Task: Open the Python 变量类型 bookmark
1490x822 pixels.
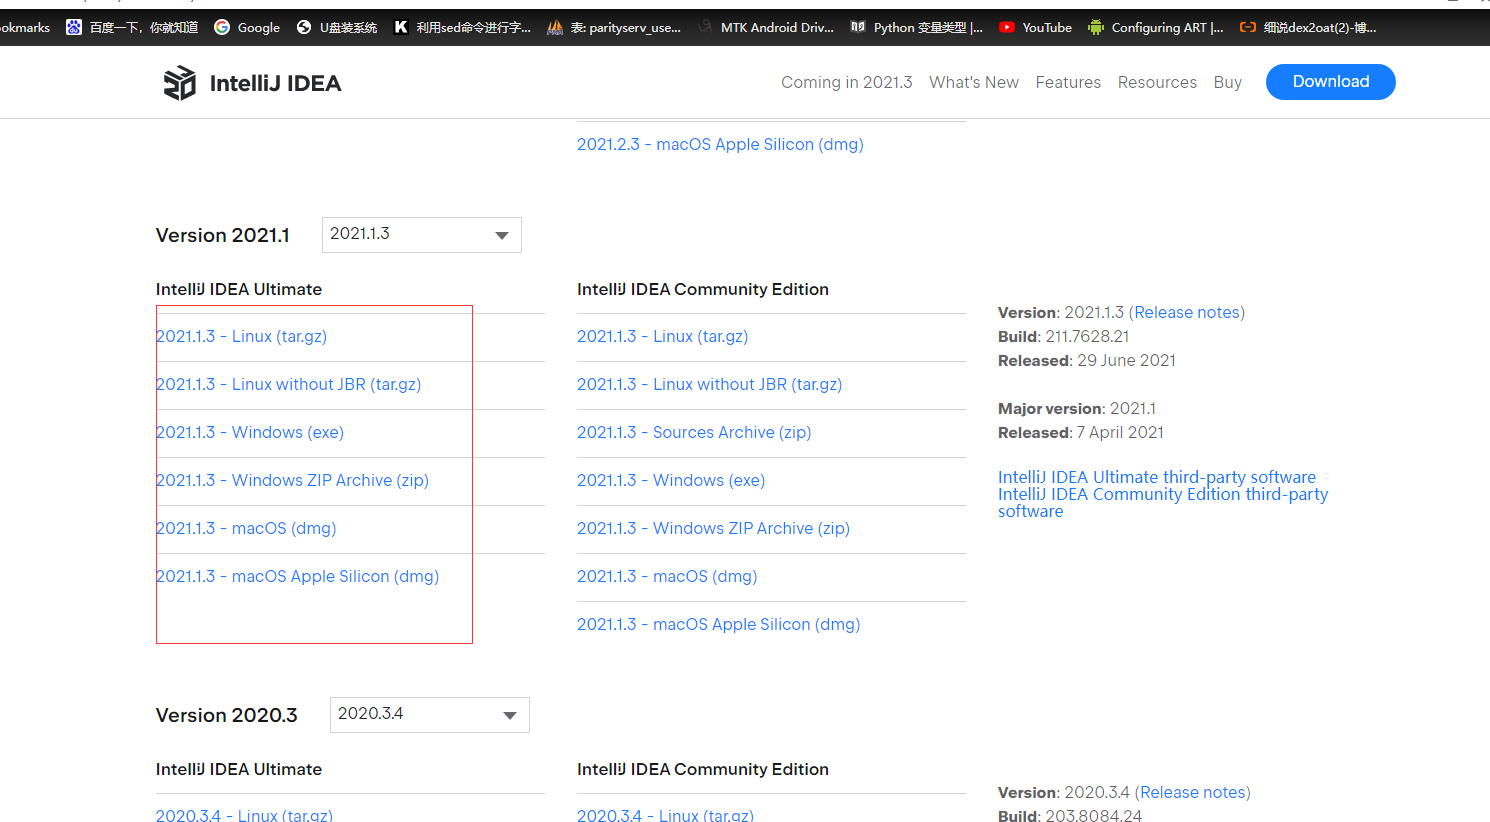Action: coord(917,27)
